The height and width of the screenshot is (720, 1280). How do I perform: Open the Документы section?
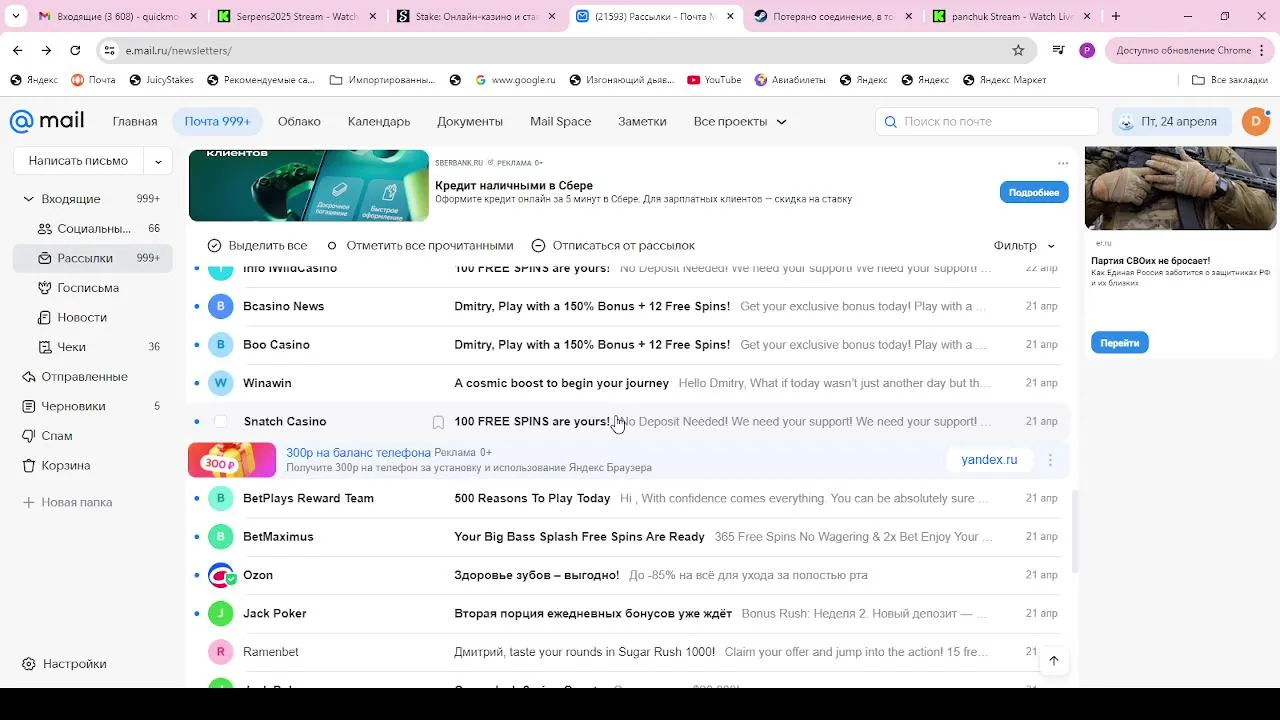(470, 122)
